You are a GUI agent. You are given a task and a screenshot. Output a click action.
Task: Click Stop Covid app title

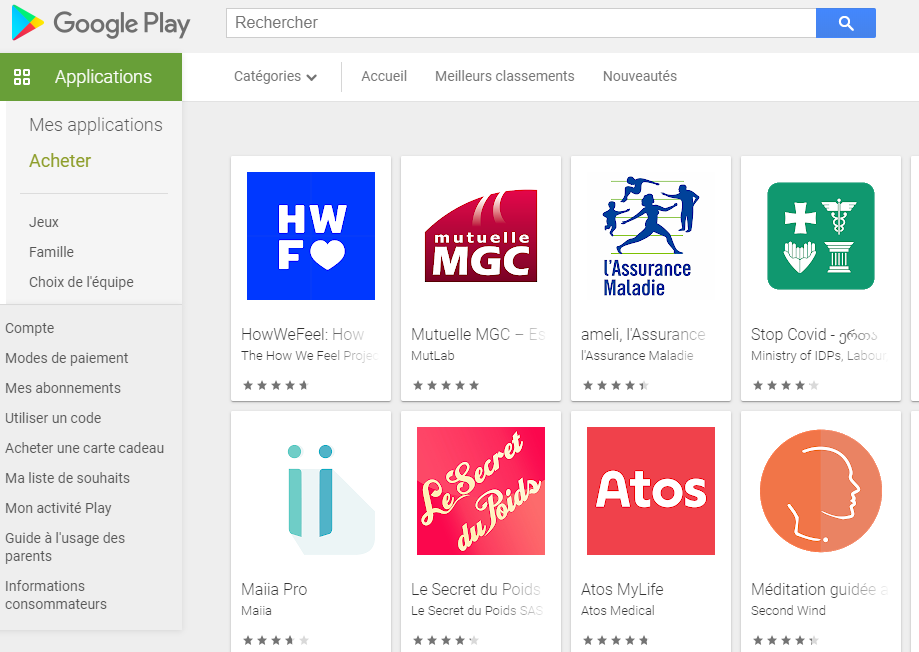point(814,334)
